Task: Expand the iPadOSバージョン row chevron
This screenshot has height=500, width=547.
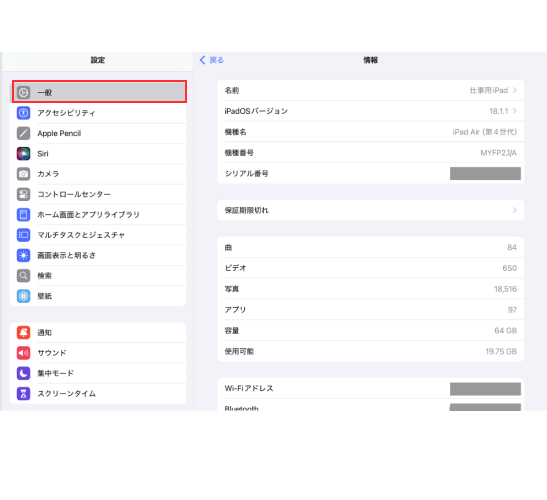Action: (x=515, y=111)
